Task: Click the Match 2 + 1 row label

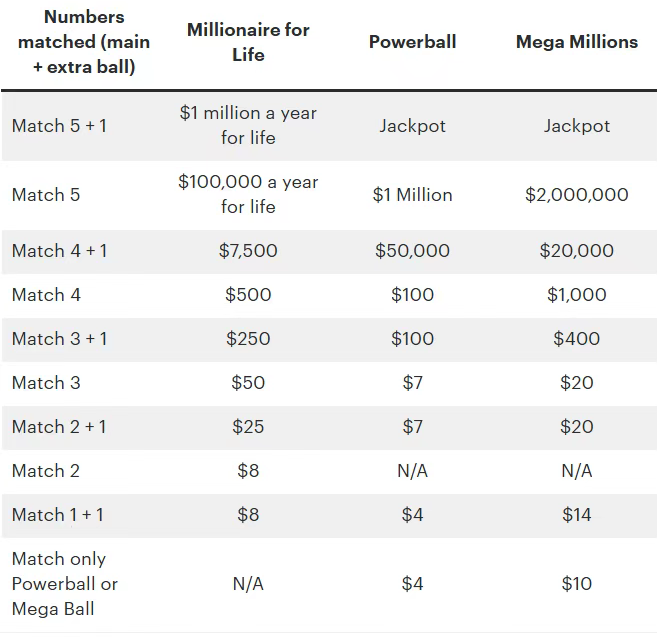Action: [x=59, y=427]
